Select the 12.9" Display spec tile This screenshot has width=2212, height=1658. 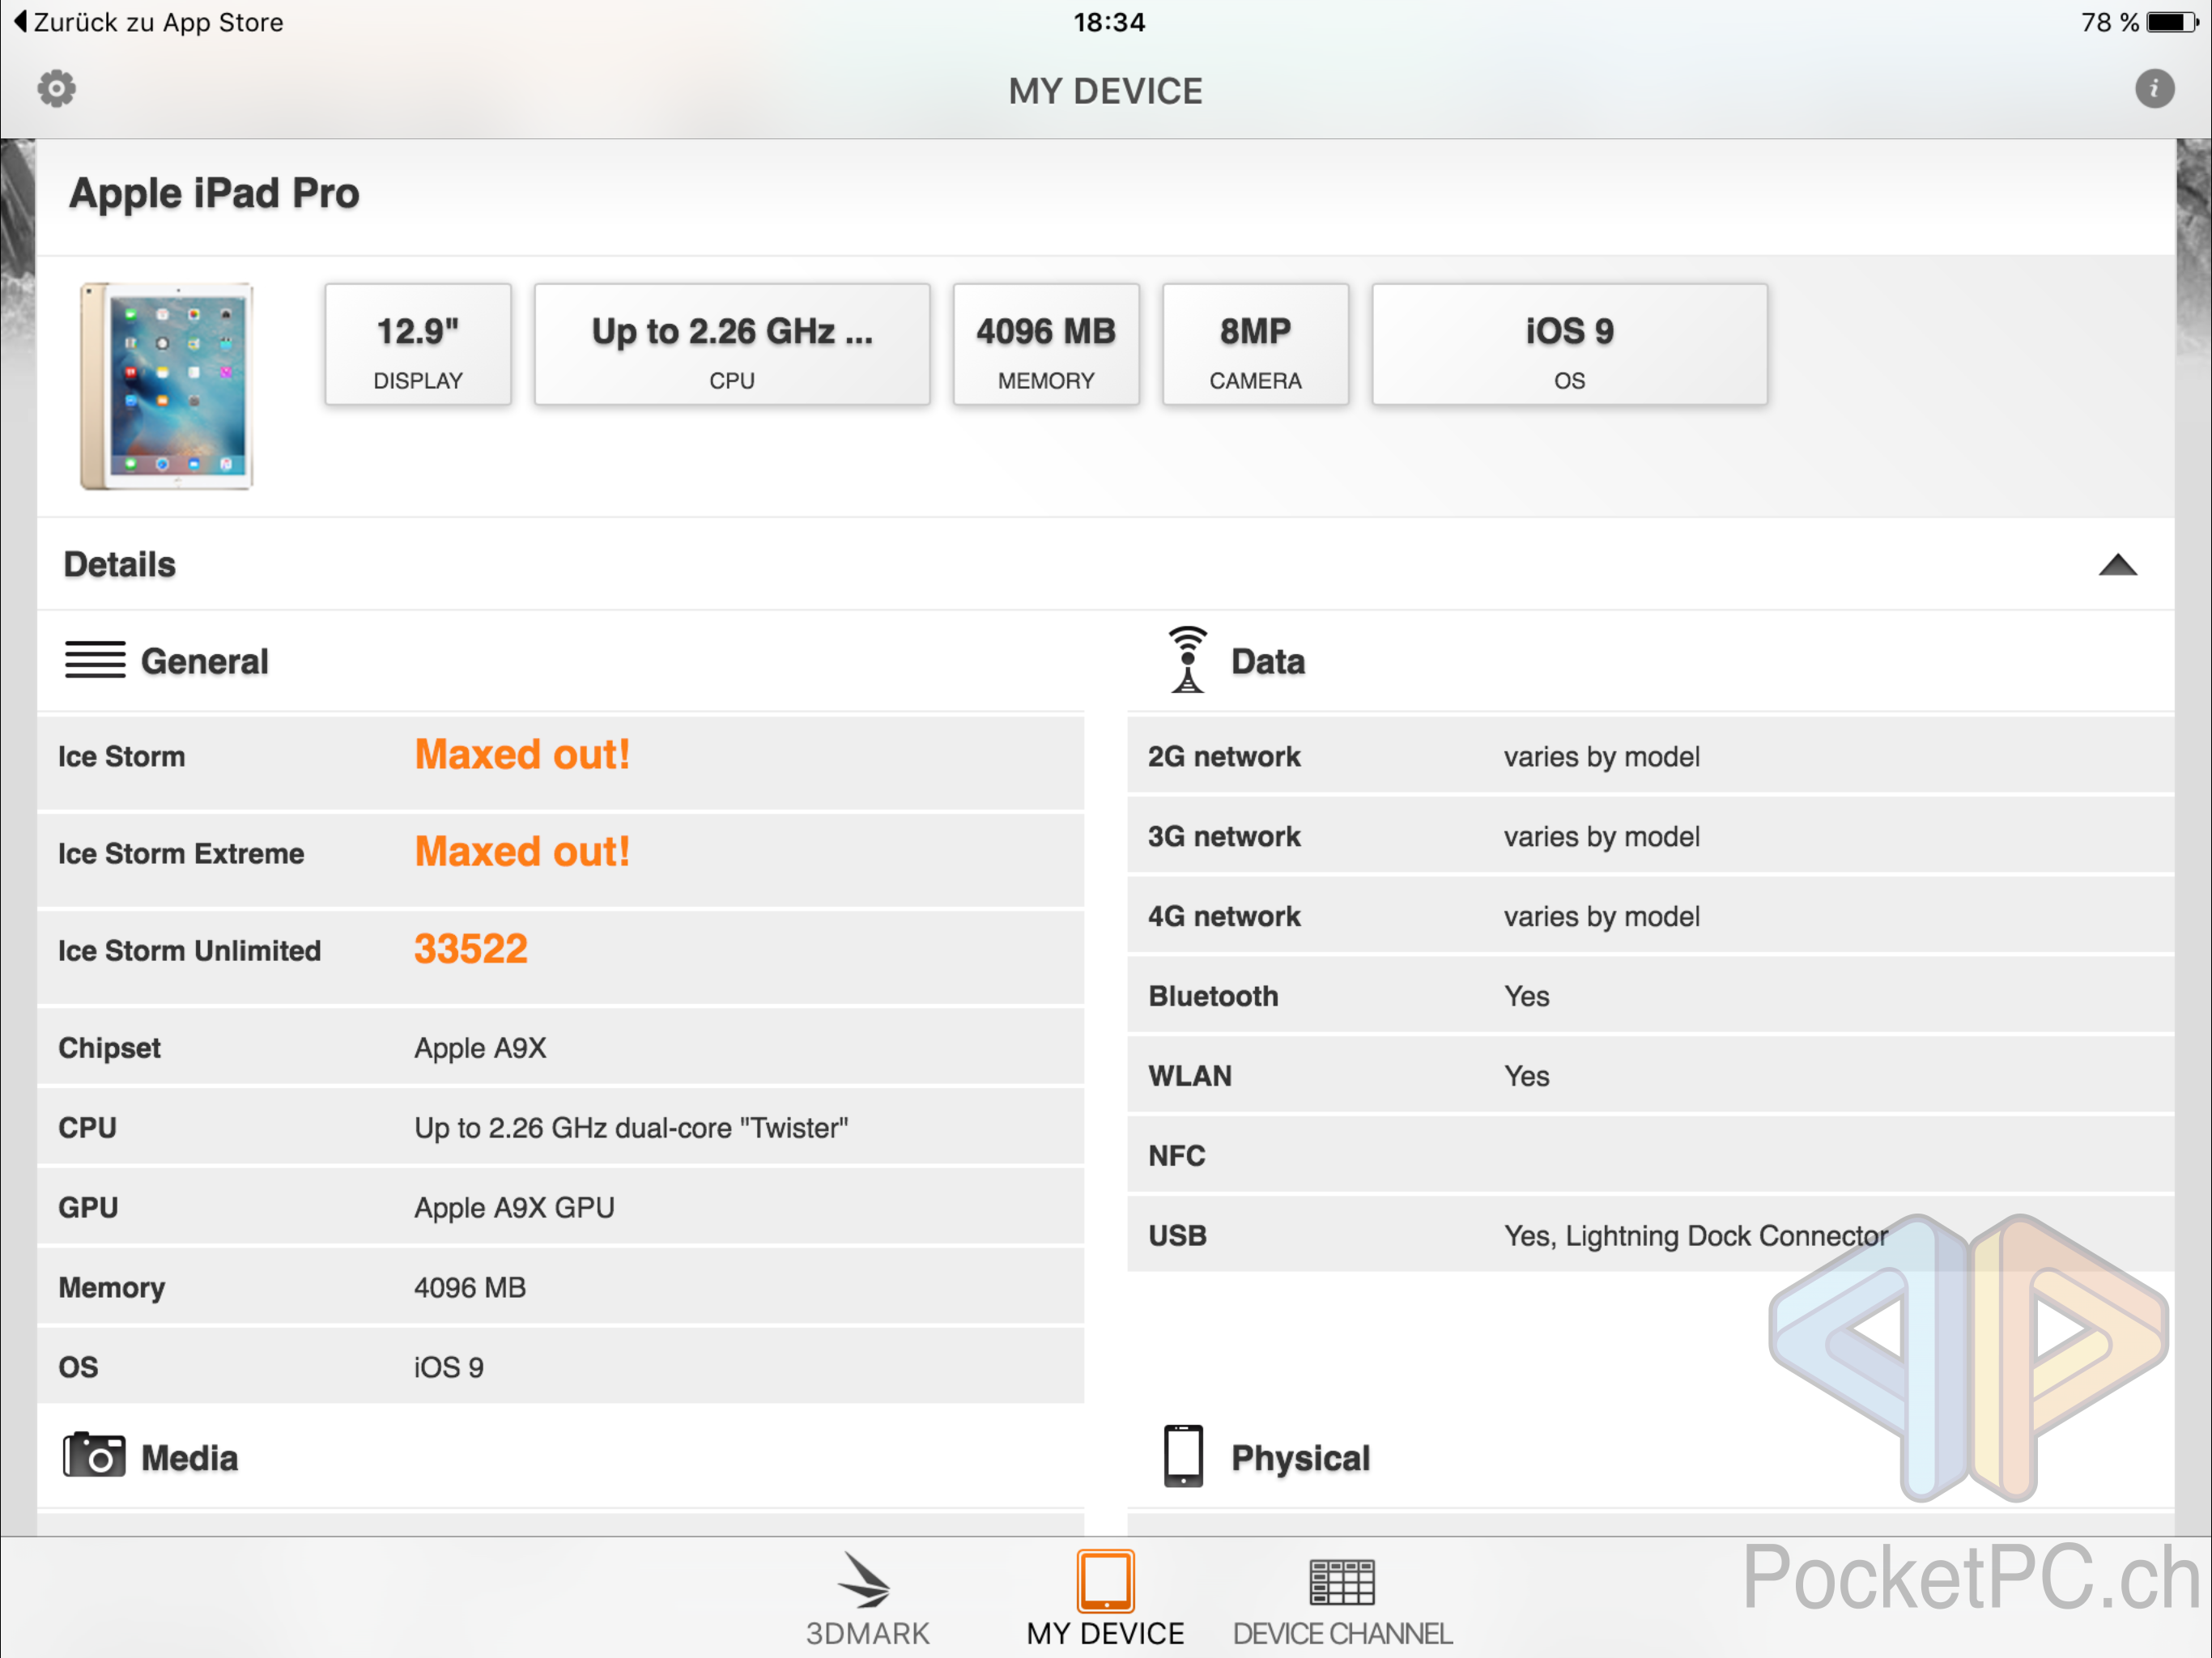pyautogui.click(x=418, y=345)
